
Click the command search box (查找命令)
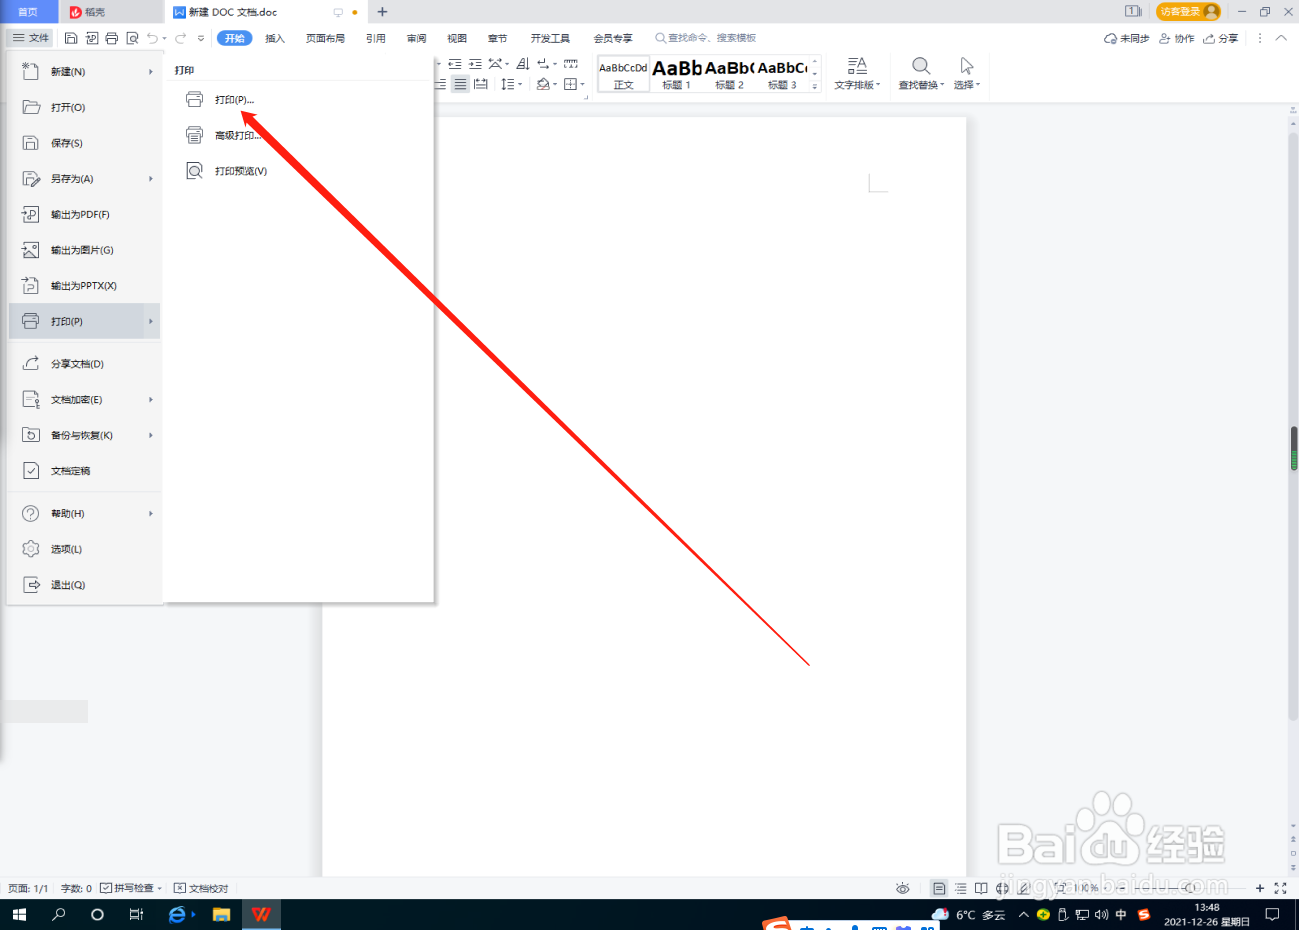(706, 38)
